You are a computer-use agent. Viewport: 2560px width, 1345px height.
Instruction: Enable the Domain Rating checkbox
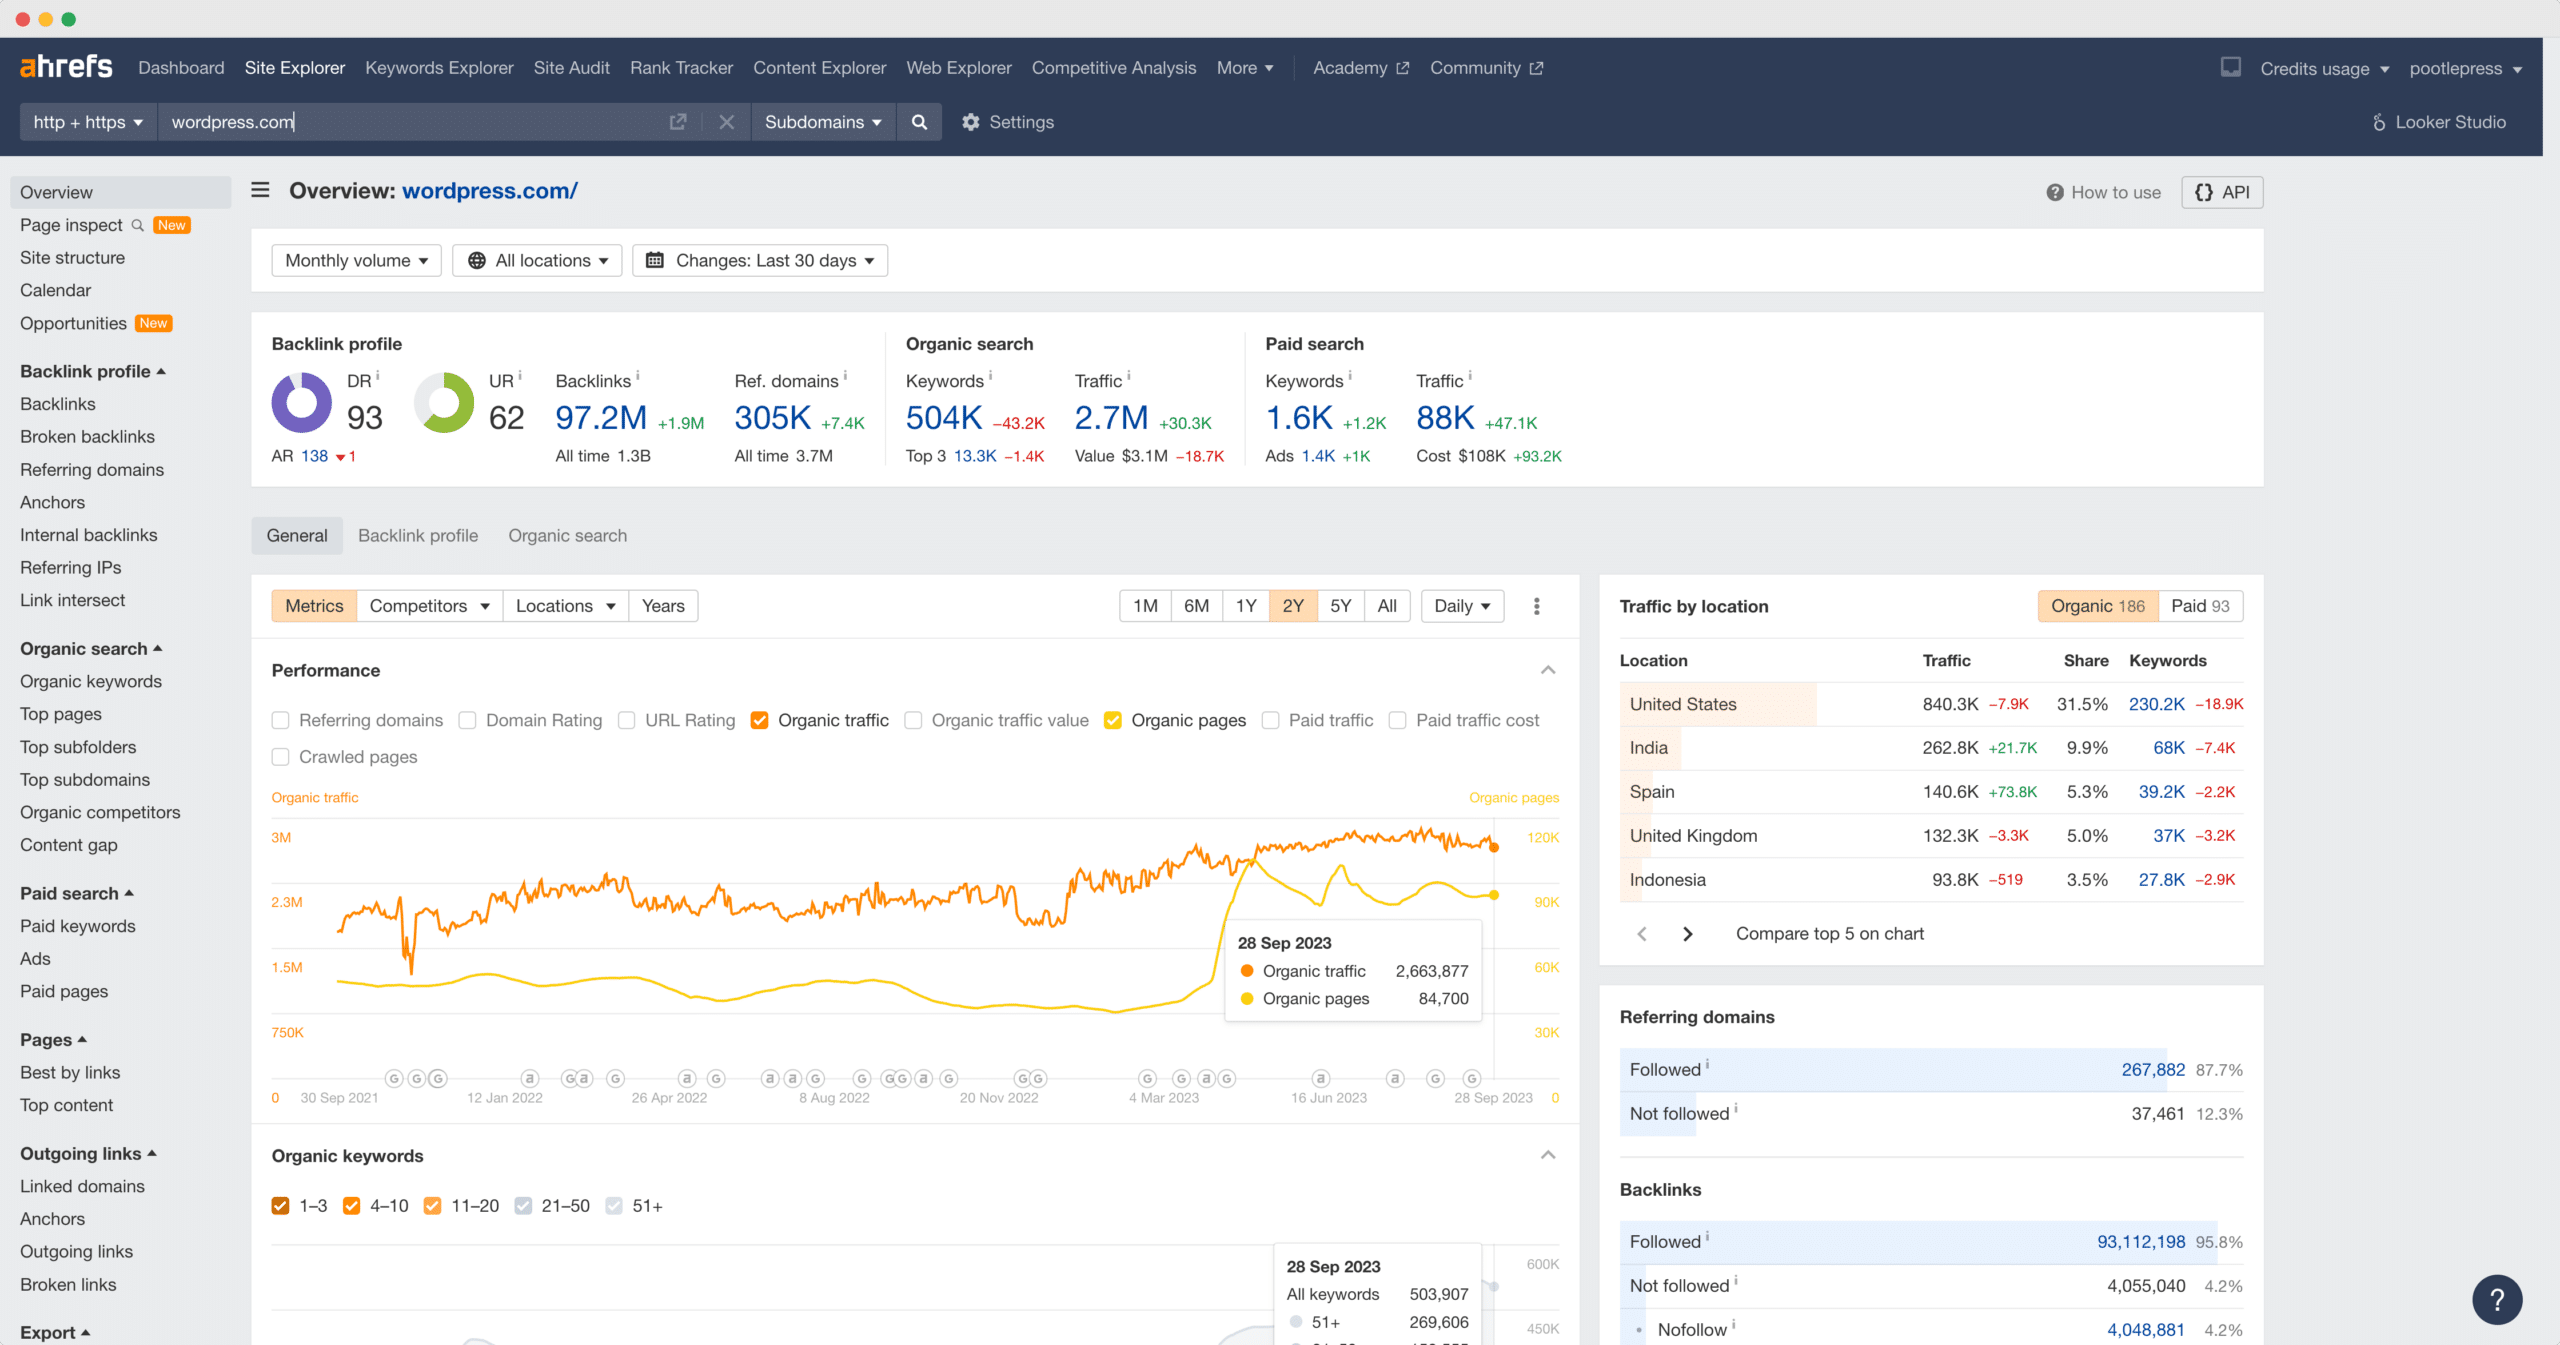467,720
